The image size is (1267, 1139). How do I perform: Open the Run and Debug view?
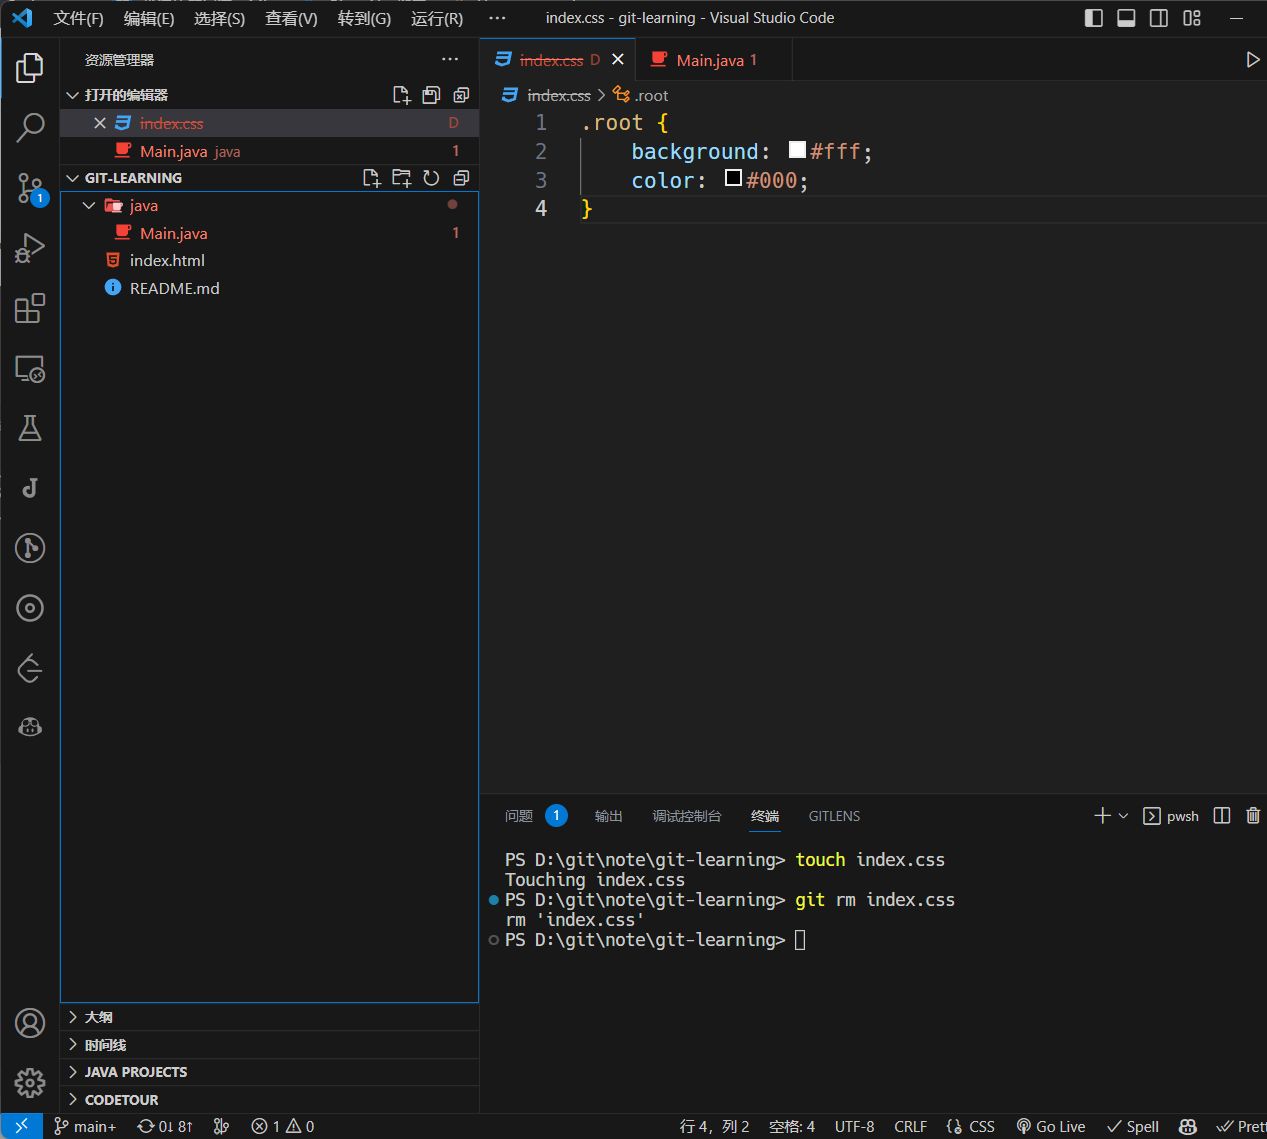click(30, 248)
